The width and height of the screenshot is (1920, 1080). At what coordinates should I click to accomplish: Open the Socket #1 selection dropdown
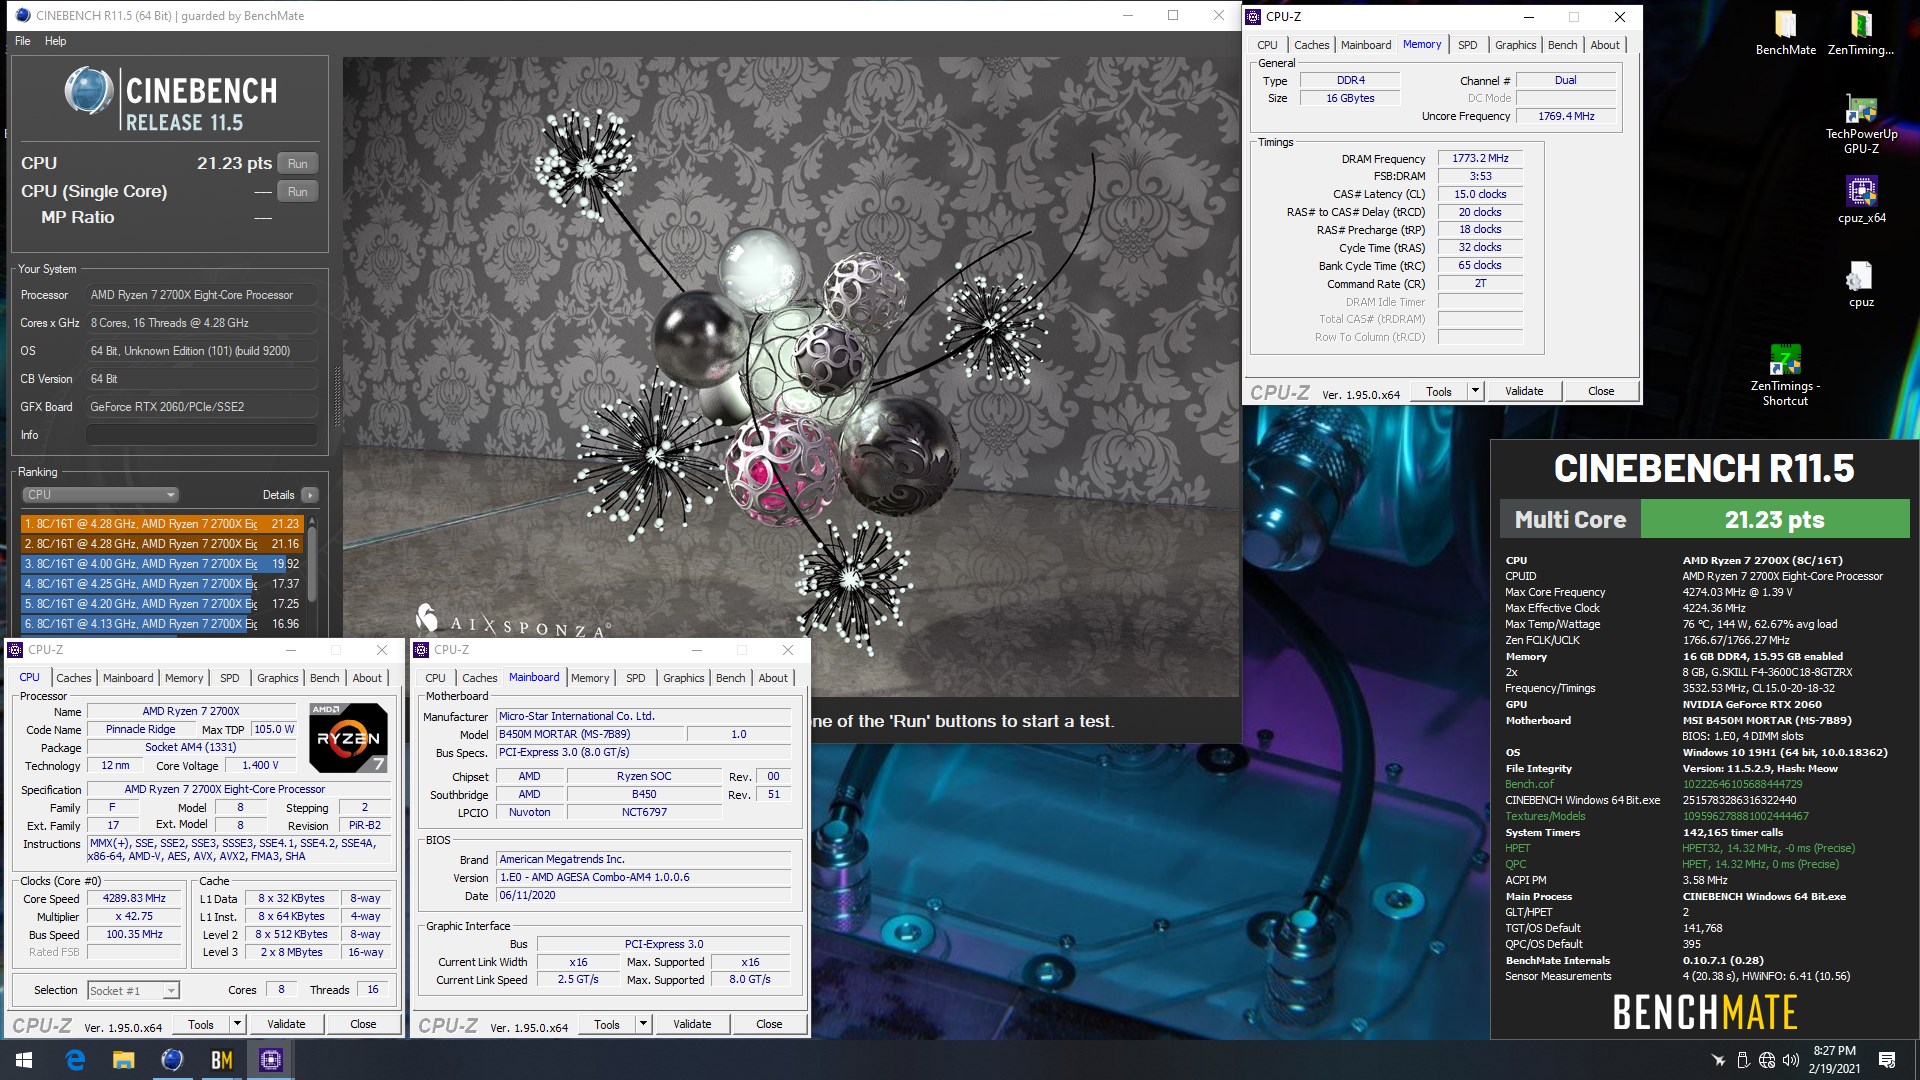pyautogui.click(x=133, y=991)
